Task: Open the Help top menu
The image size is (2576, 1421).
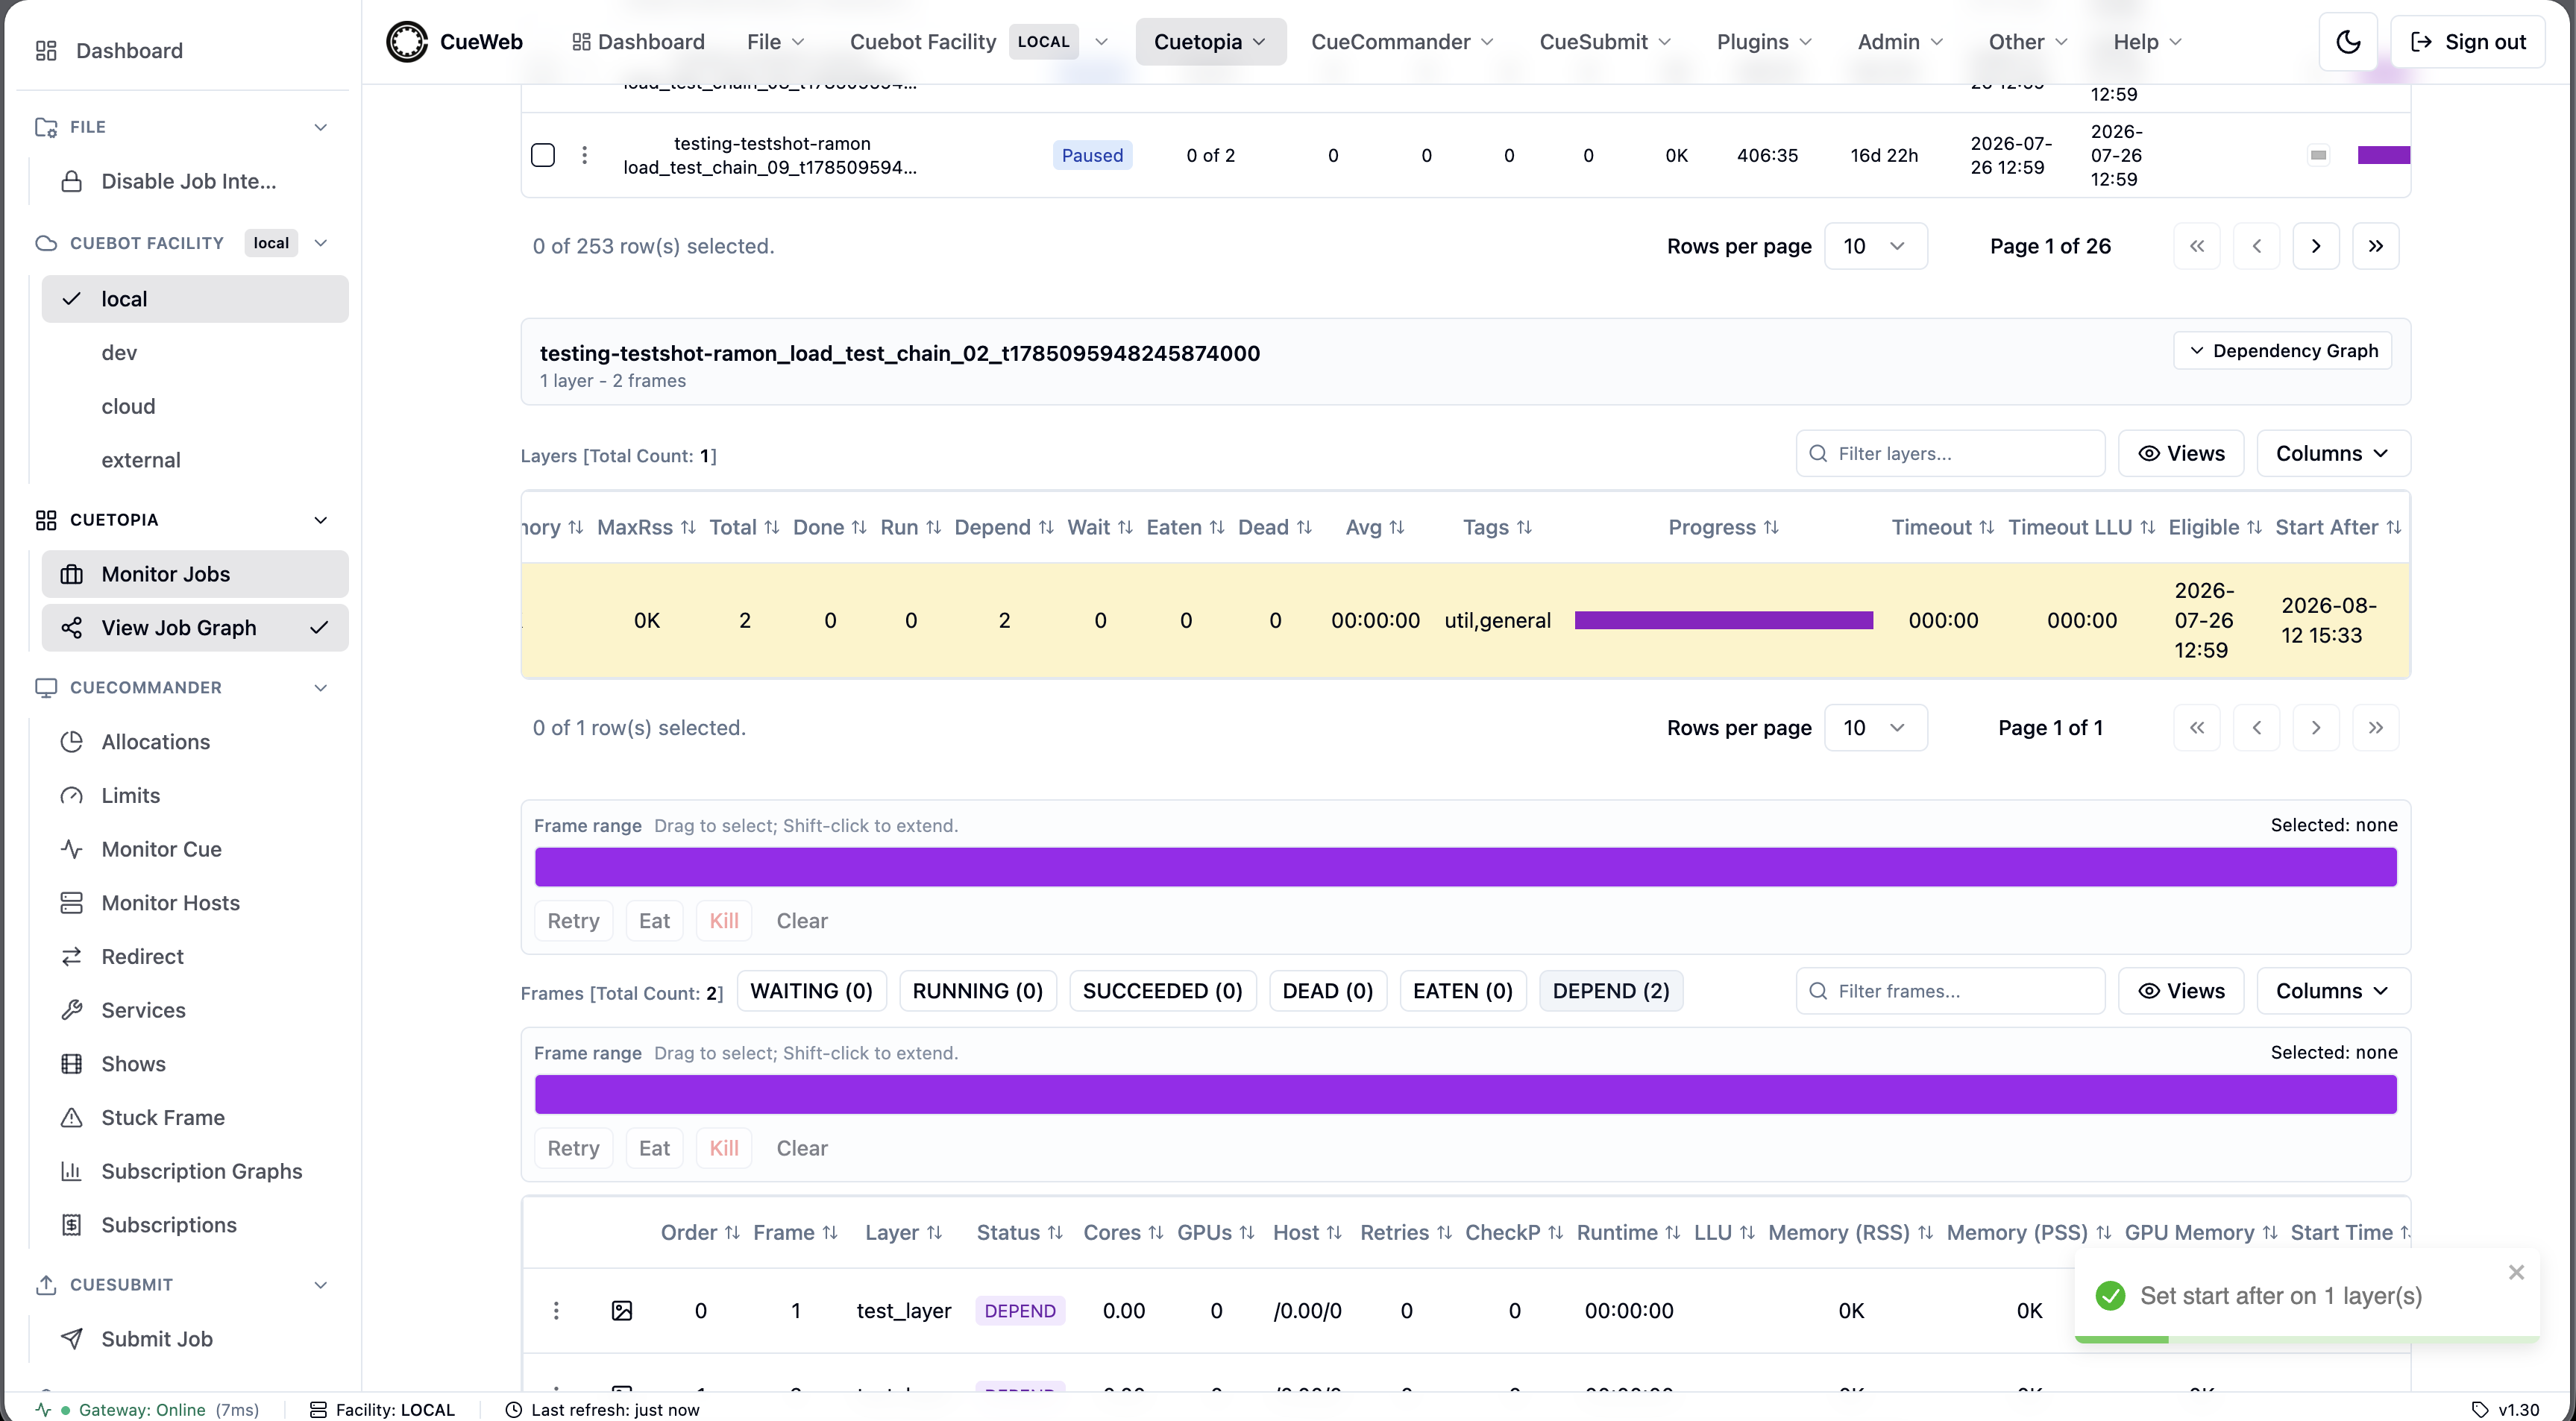Action: click(x=2147, y=42)
